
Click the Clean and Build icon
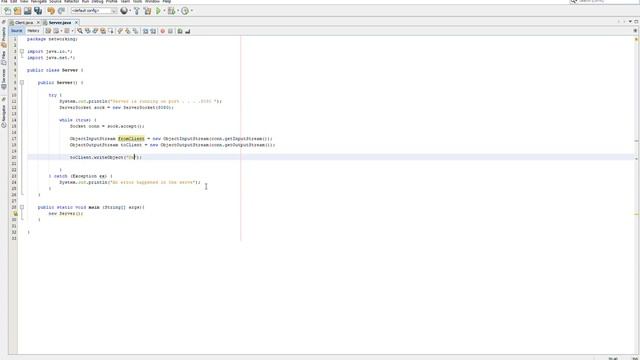[147, 11]
